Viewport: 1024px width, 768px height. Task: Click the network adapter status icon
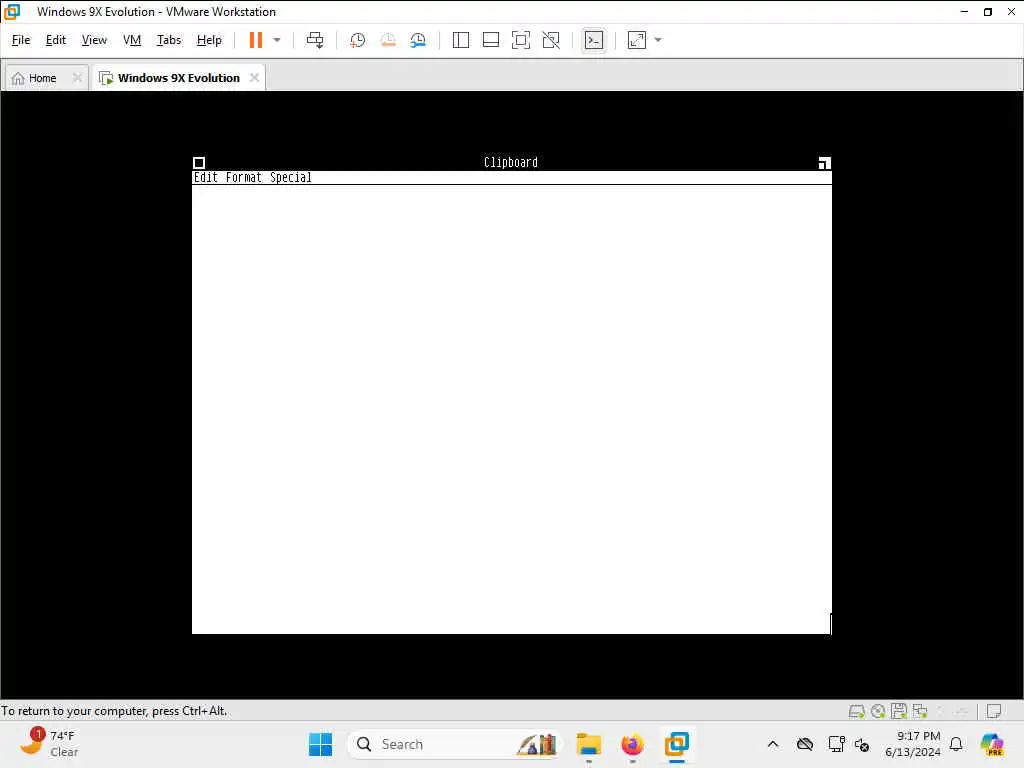pos(920,711)
